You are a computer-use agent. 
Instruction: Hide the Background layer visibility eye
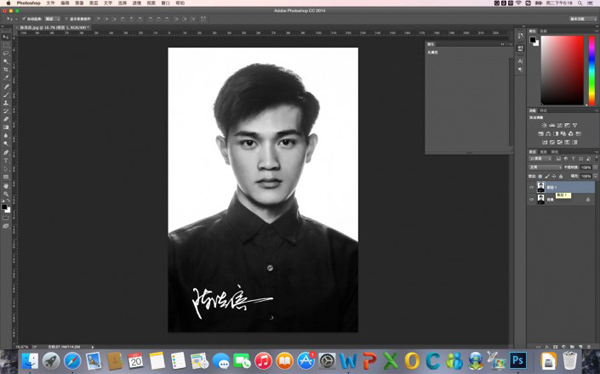(531, 199)
